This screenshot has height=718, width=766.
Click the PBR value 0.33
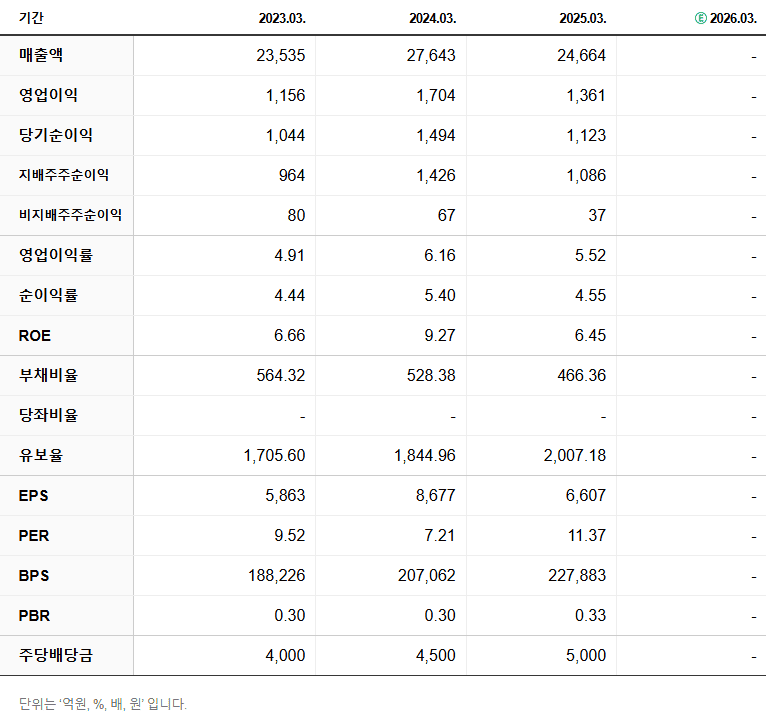591,616
